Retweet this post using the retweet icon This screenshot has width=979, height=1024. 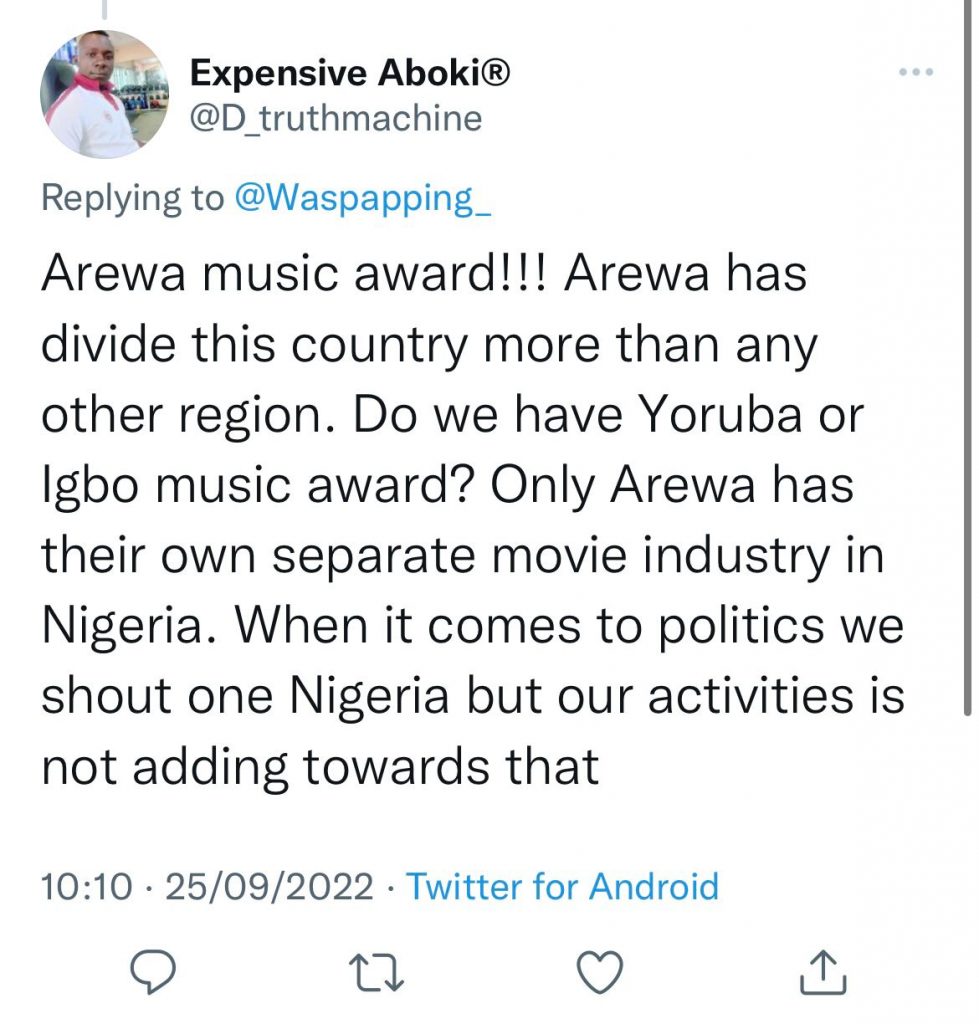[x=379, y=971]
